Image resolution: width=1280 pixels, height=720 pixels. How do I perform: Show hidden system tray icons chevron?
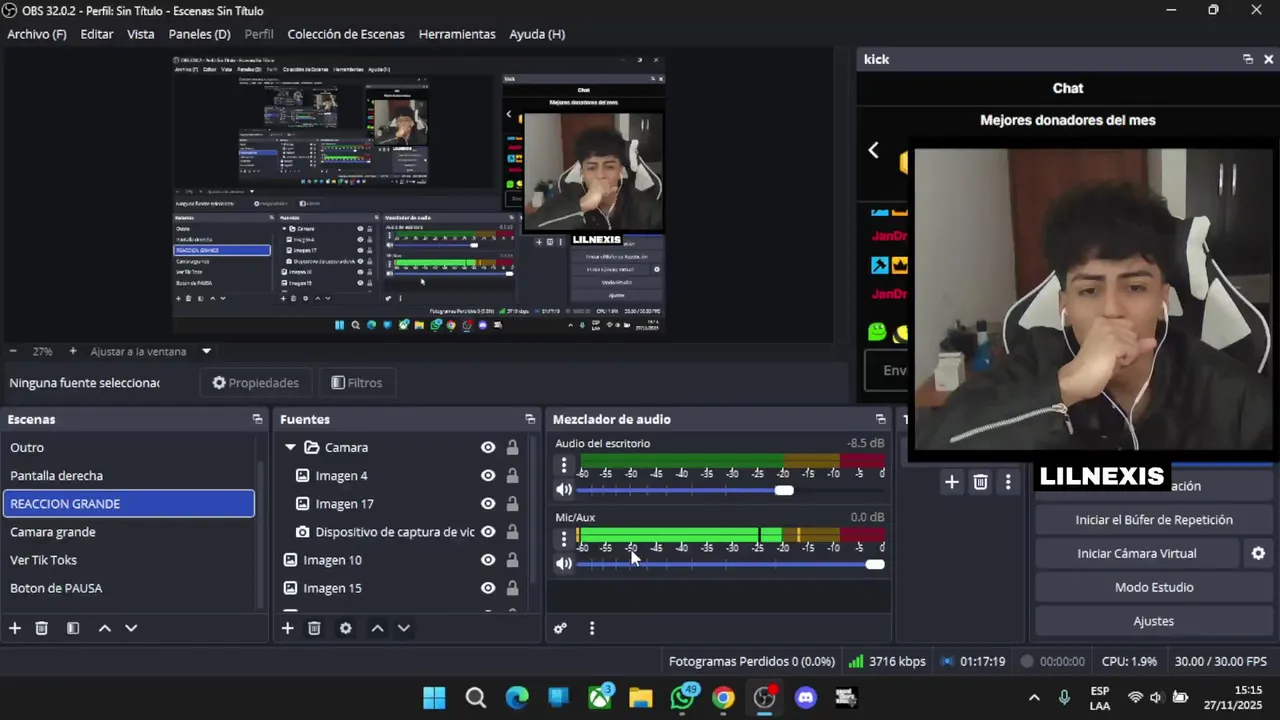click(x=1034, y=697)
